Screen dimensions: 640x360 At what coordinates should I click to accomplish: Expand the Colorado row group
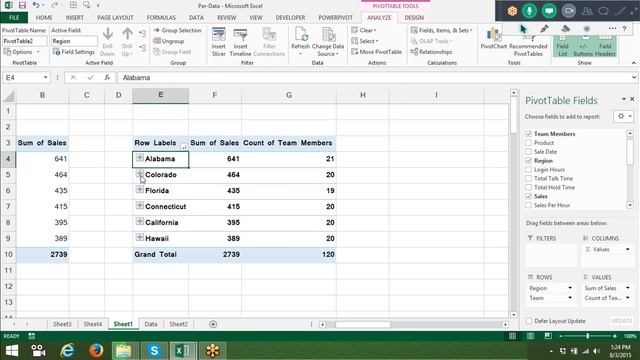pos(140,173)
